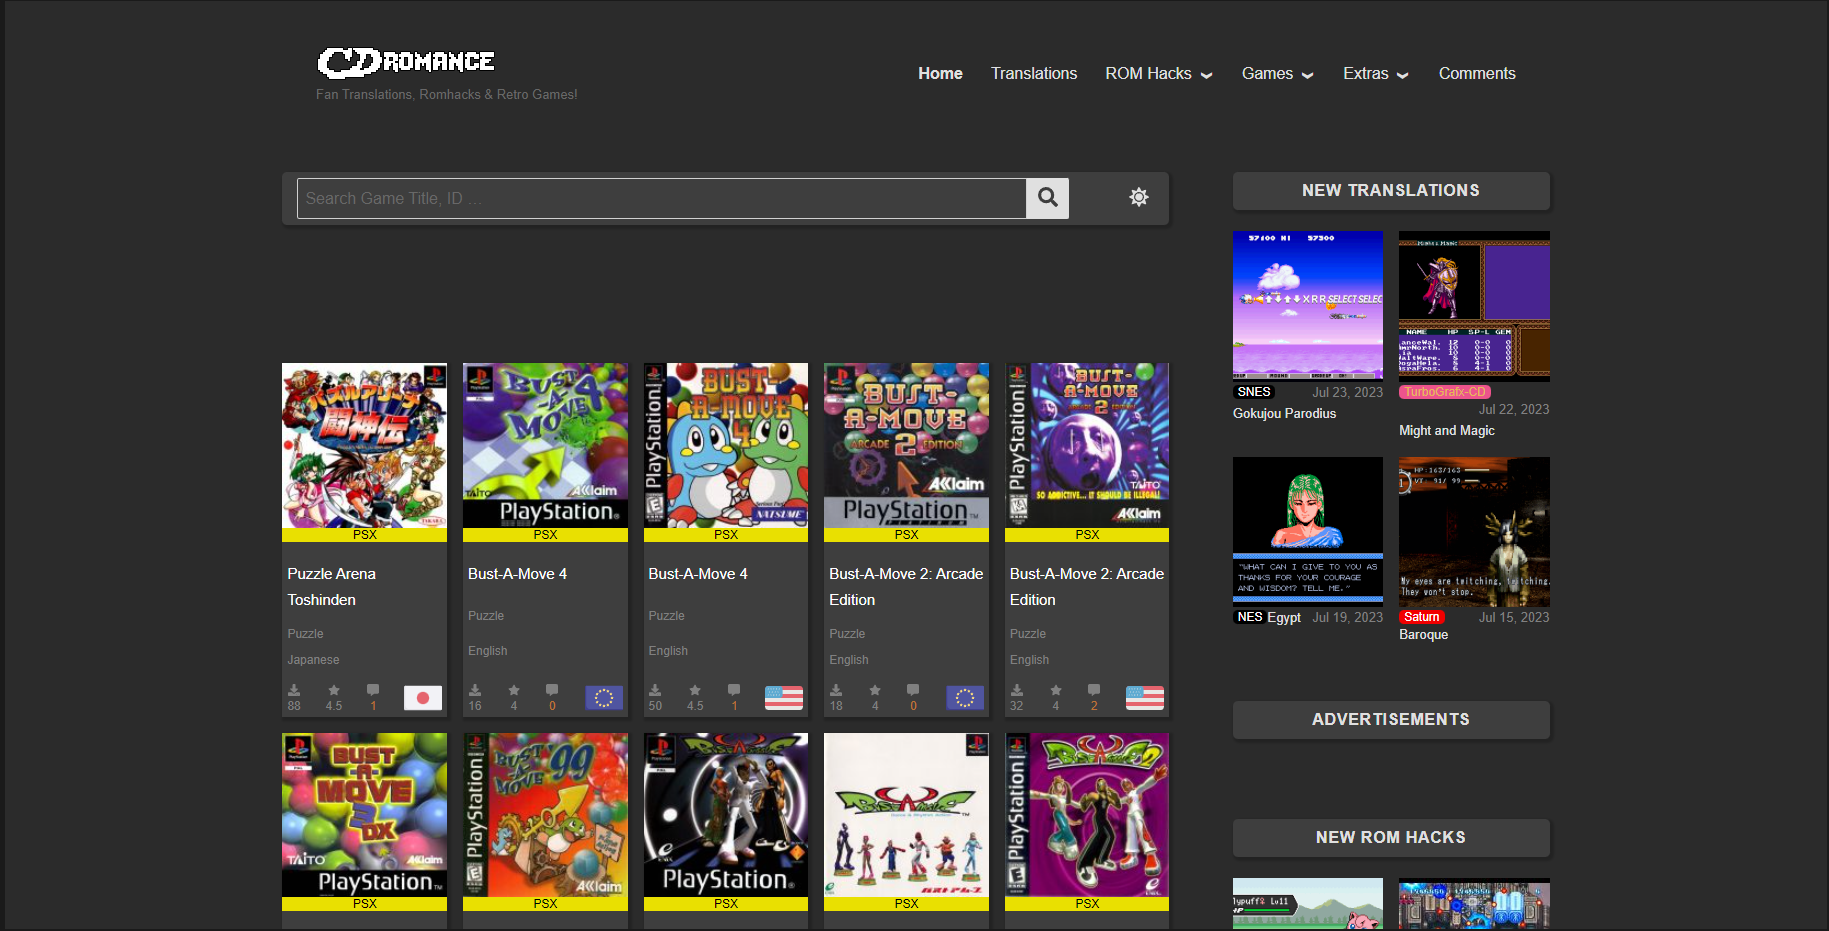This screenshot has width=1829, height=931.
Task: Click the Europe flag on first Bust-A-Move 4
Action: tap(603, 698)
